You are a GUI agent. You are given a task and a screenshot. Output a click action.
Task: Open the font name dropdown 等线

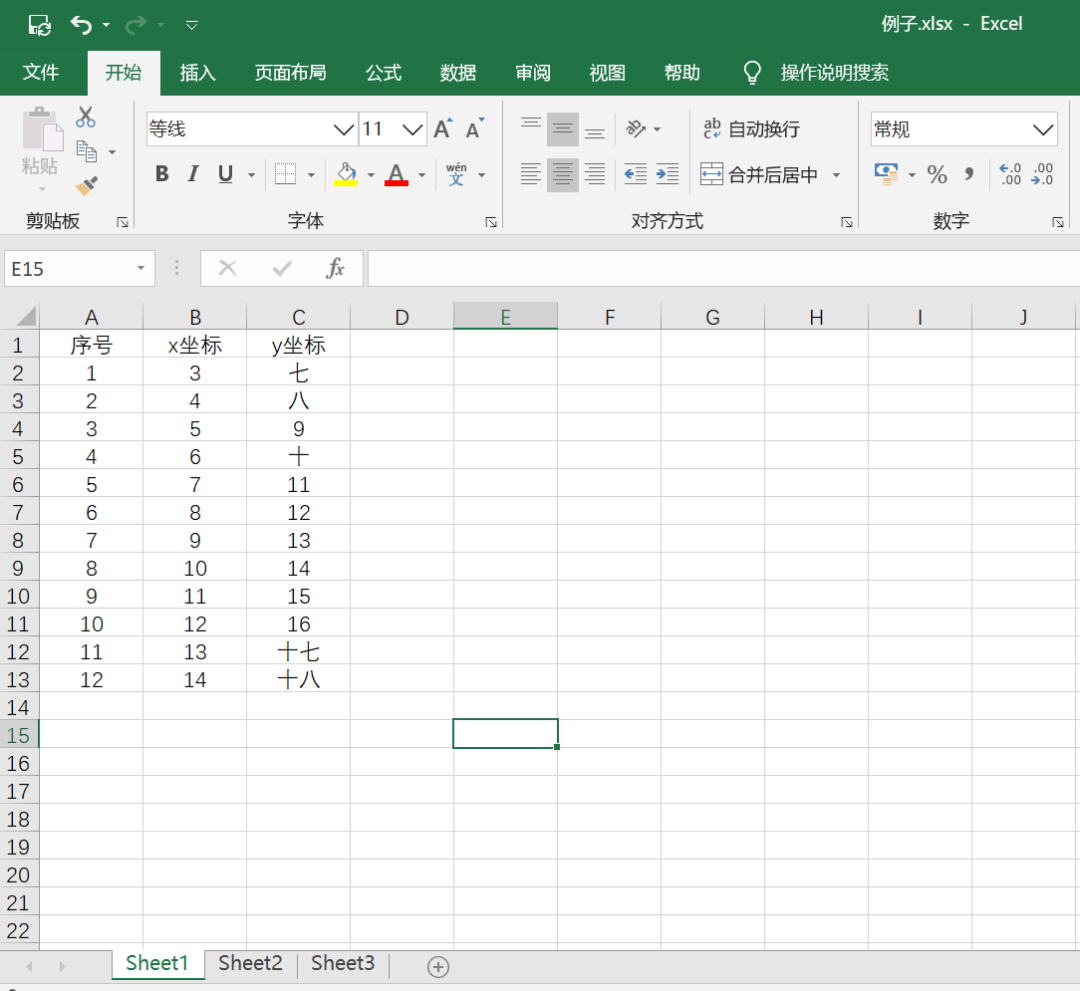click(x=344, y=129)
